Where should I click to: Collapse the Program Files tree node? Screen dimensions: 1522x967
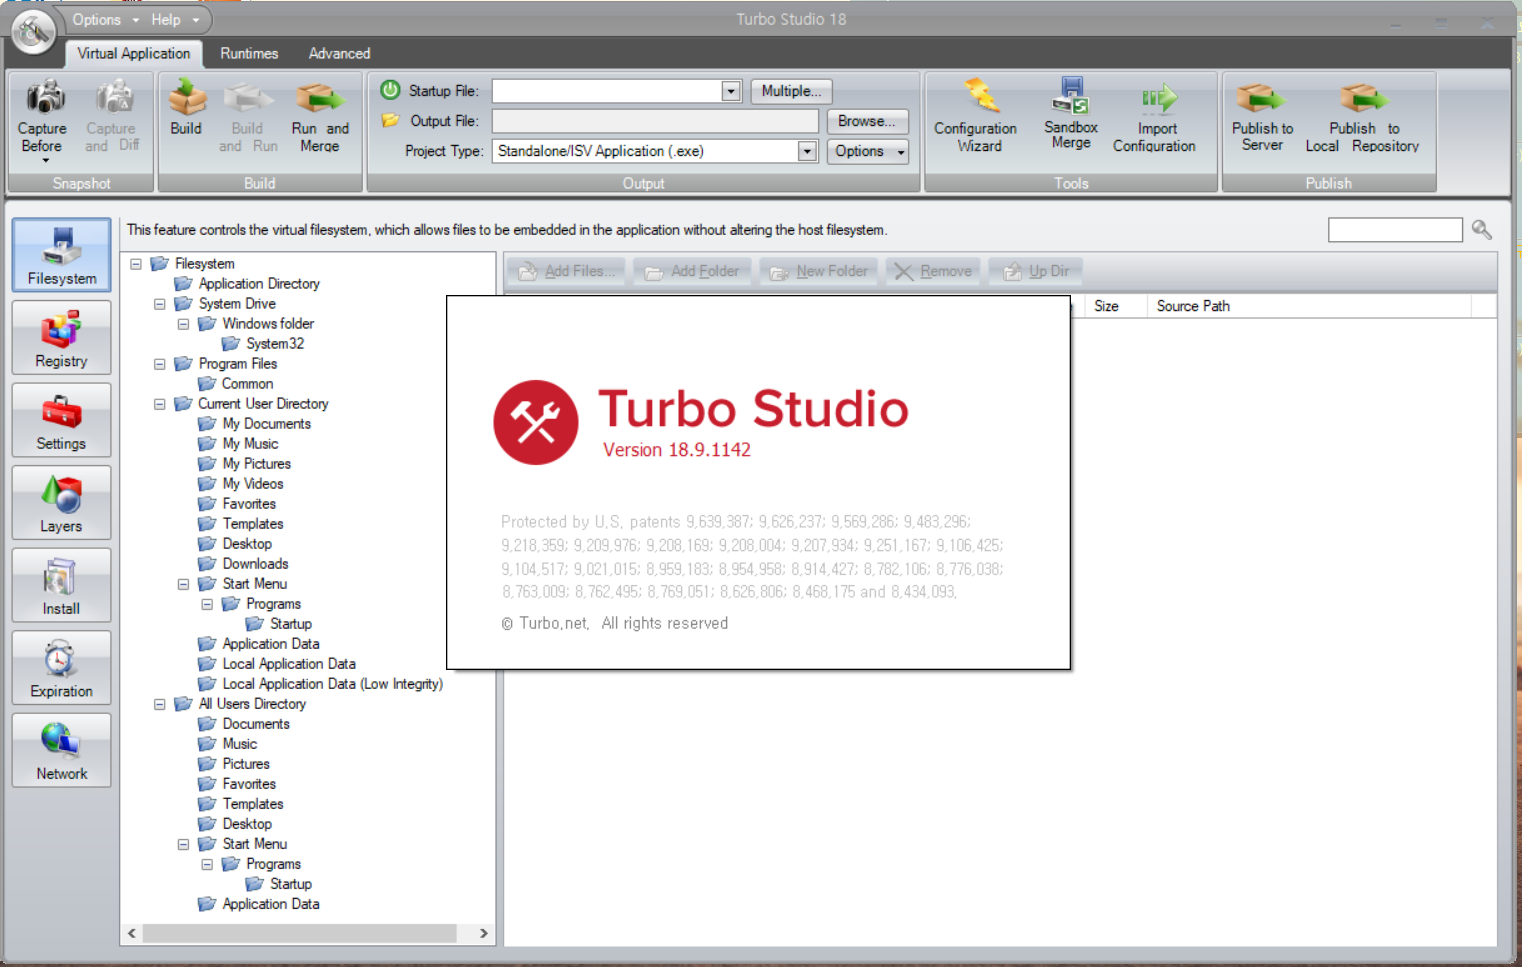pos(160,364)
